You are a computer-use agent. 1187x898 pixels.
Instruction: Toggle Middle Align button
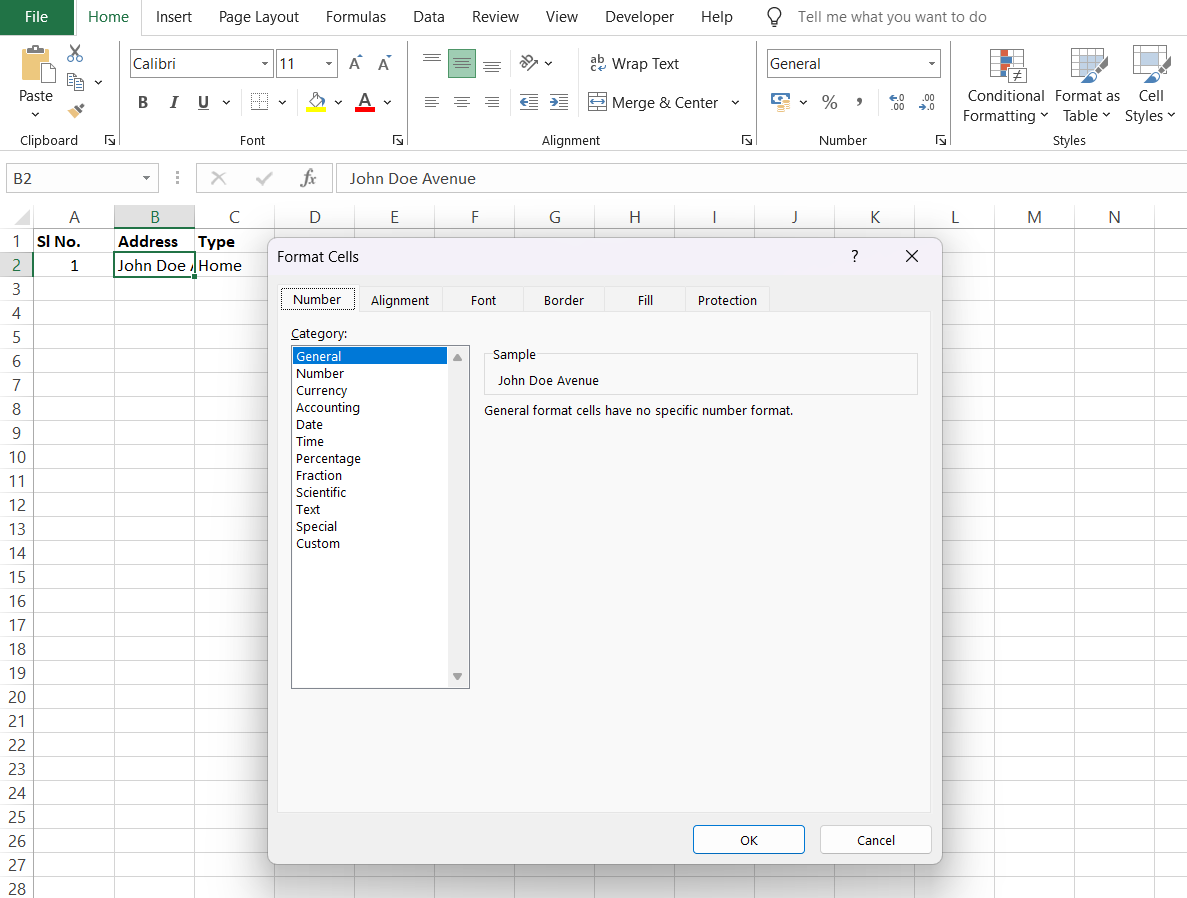pos(462,64)
